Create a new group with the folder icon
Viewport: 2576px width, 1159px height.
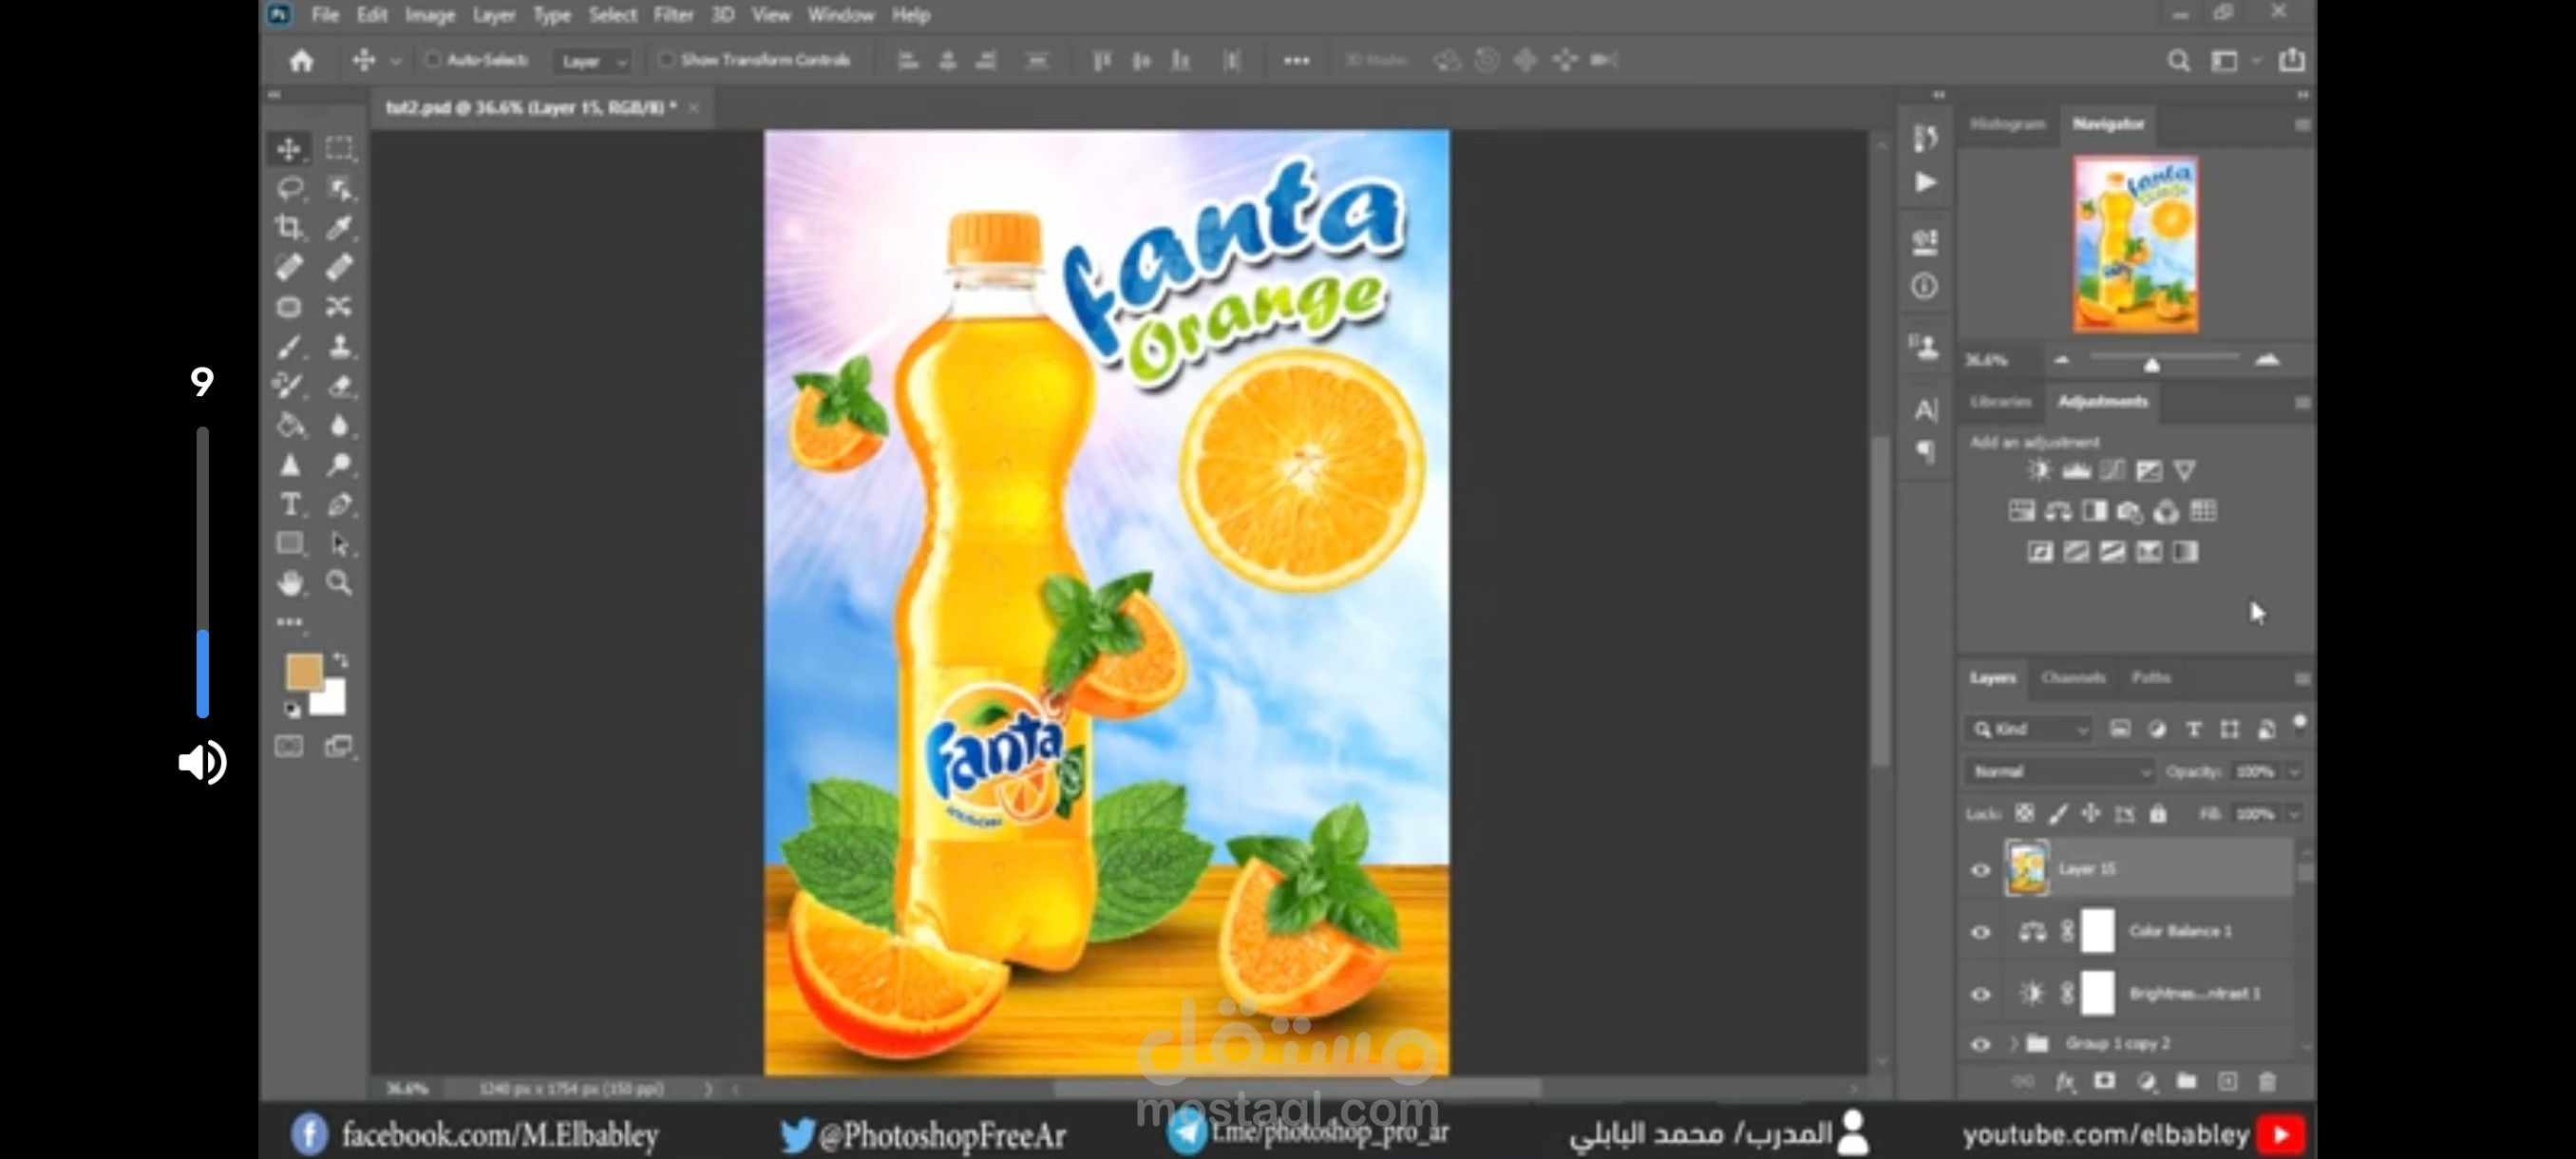tap(2186, 1082)
